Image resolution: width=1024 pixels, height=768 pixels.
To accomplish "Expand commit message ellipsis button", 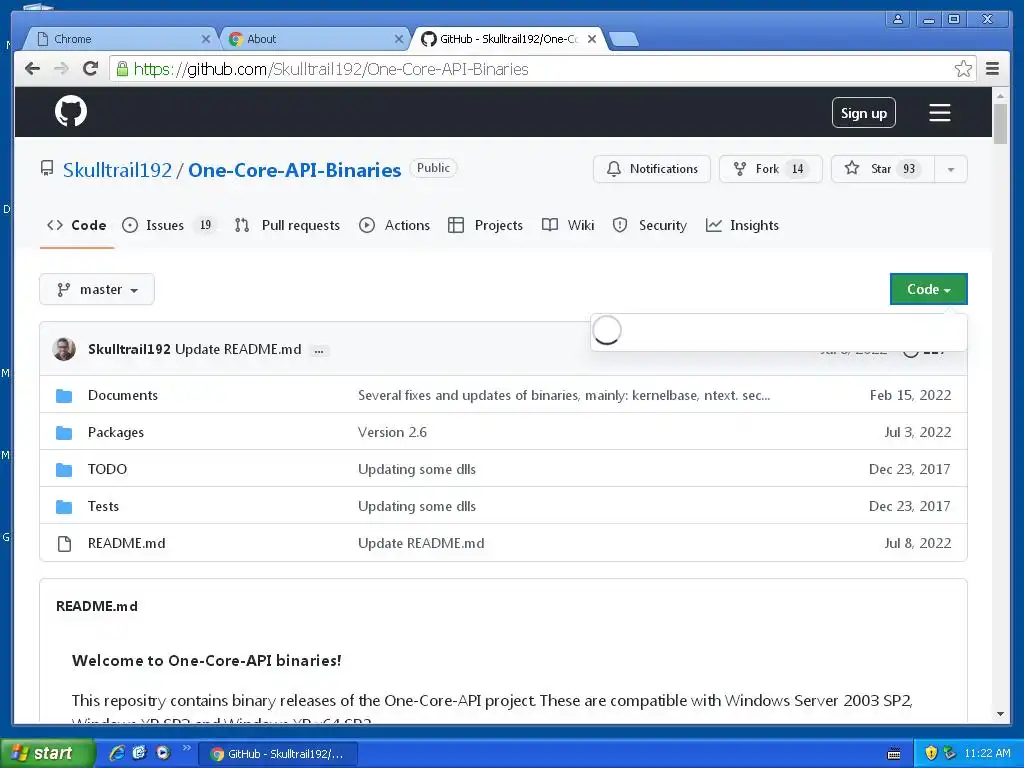I will point(319,351).
